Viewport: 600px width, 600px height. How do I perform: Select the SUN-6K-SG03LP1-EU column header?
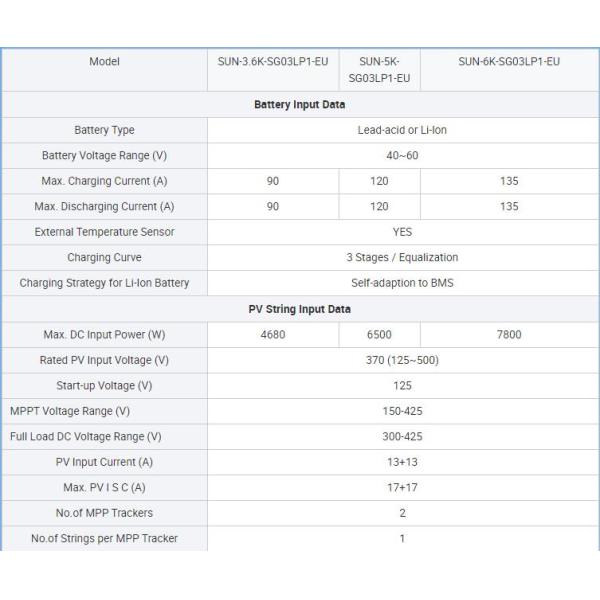click(508, 62)
